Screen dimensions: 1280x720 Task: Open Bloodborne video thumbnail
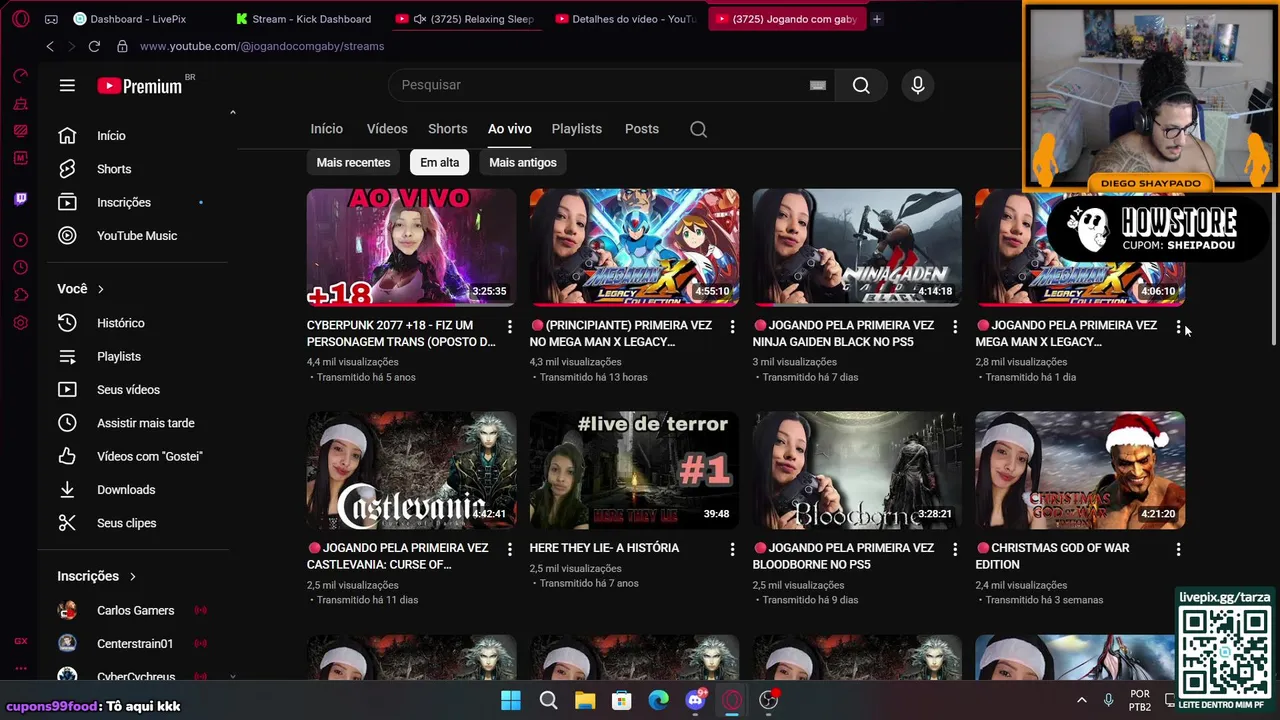click(858, 470)
